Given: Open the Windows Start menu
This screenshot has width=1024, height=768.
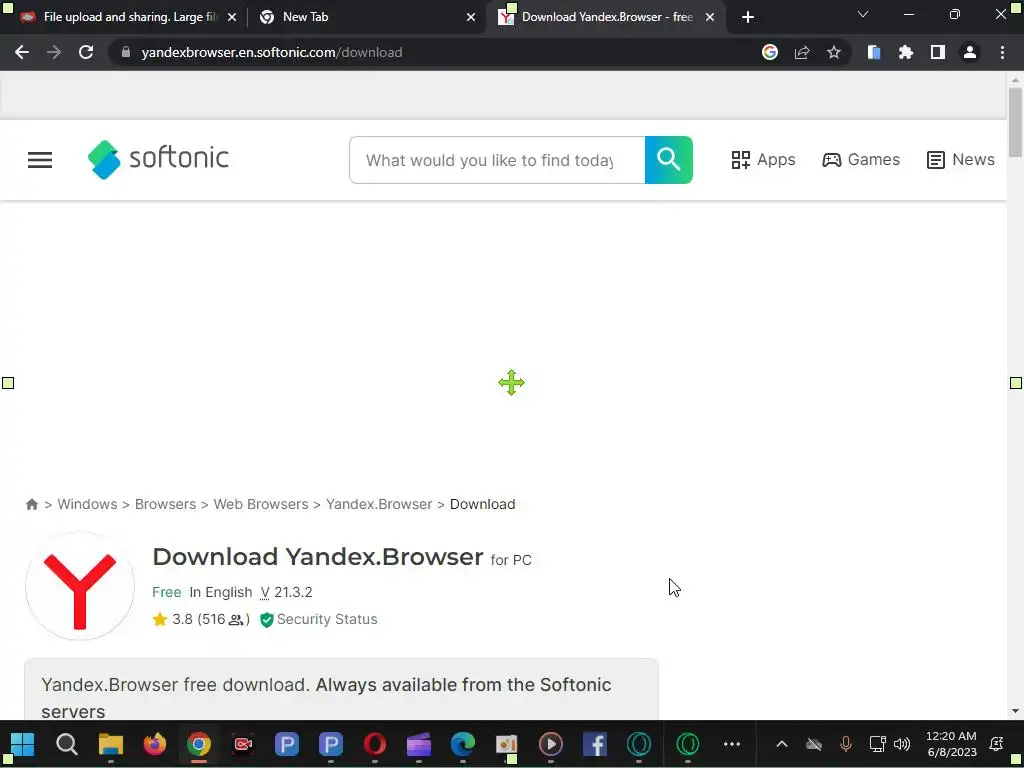Looking at the screenshot, I should coord(22,744).
